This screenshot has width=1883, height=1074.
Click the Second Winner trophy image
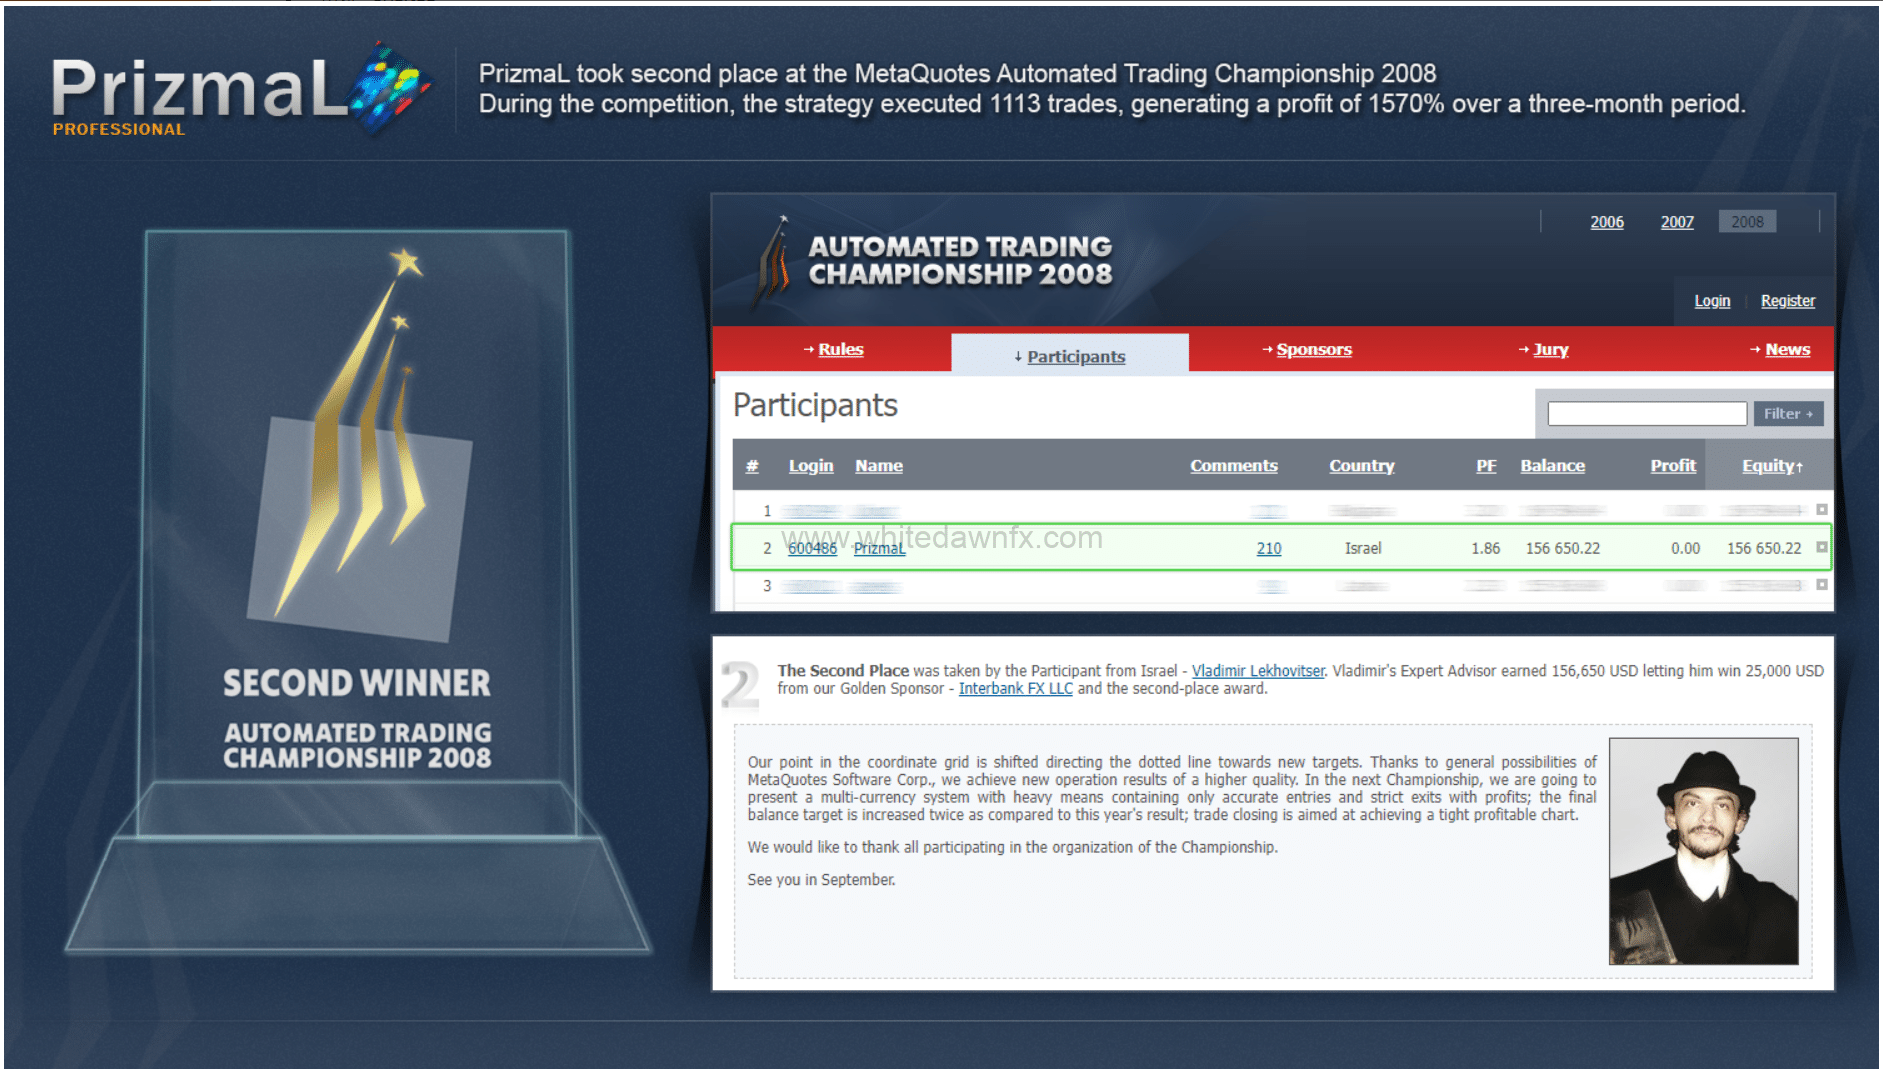click(x=358, y=590)
